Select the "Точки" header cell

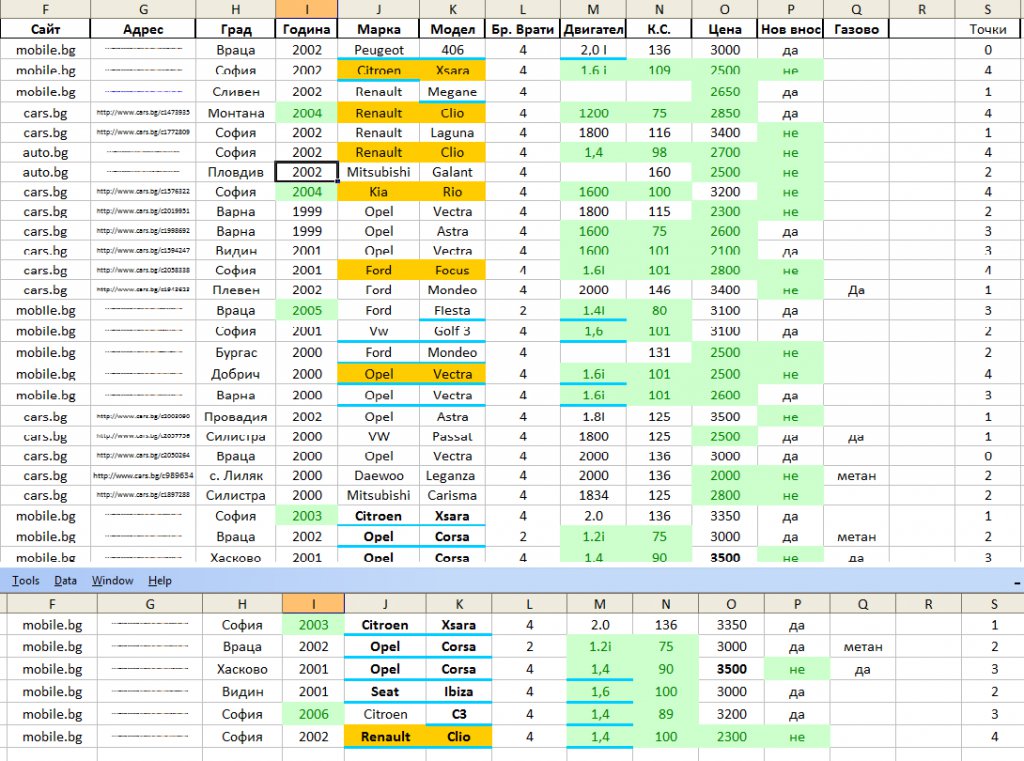987,29
